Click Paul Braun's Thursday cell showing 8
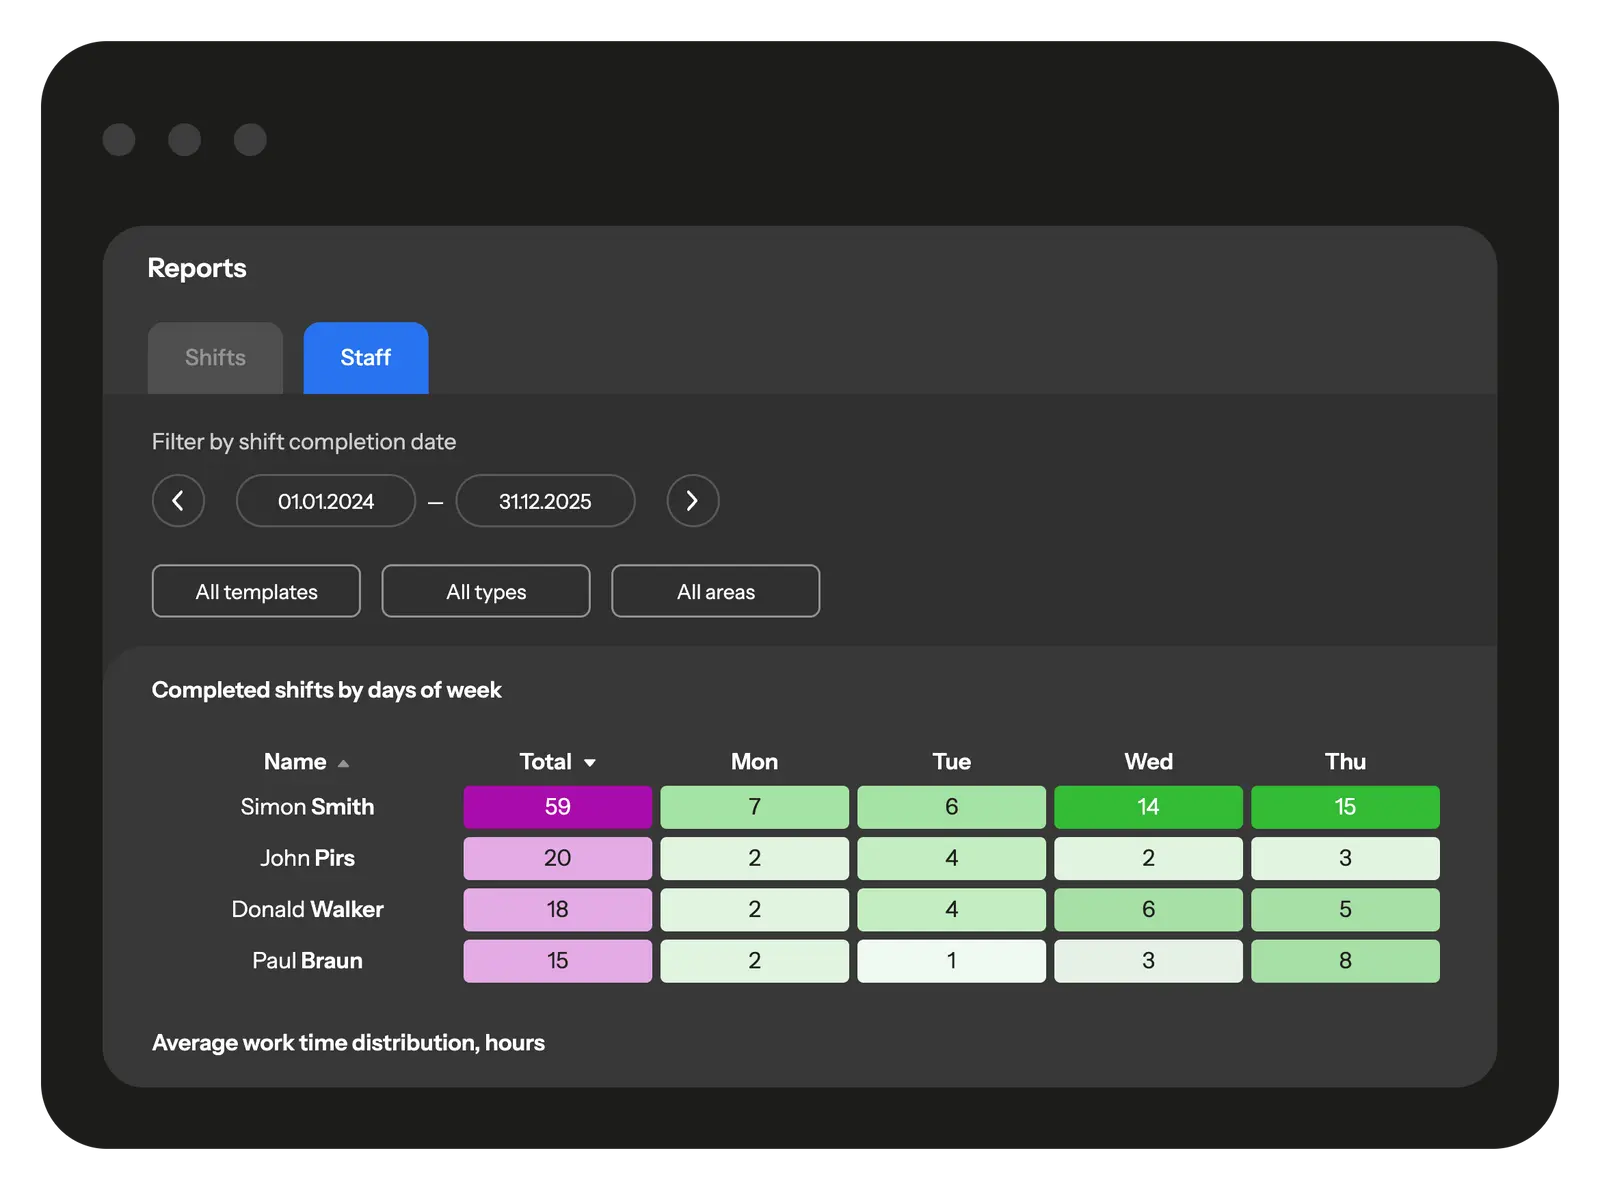The image size is (1600, 1190). click(1345, 961)
